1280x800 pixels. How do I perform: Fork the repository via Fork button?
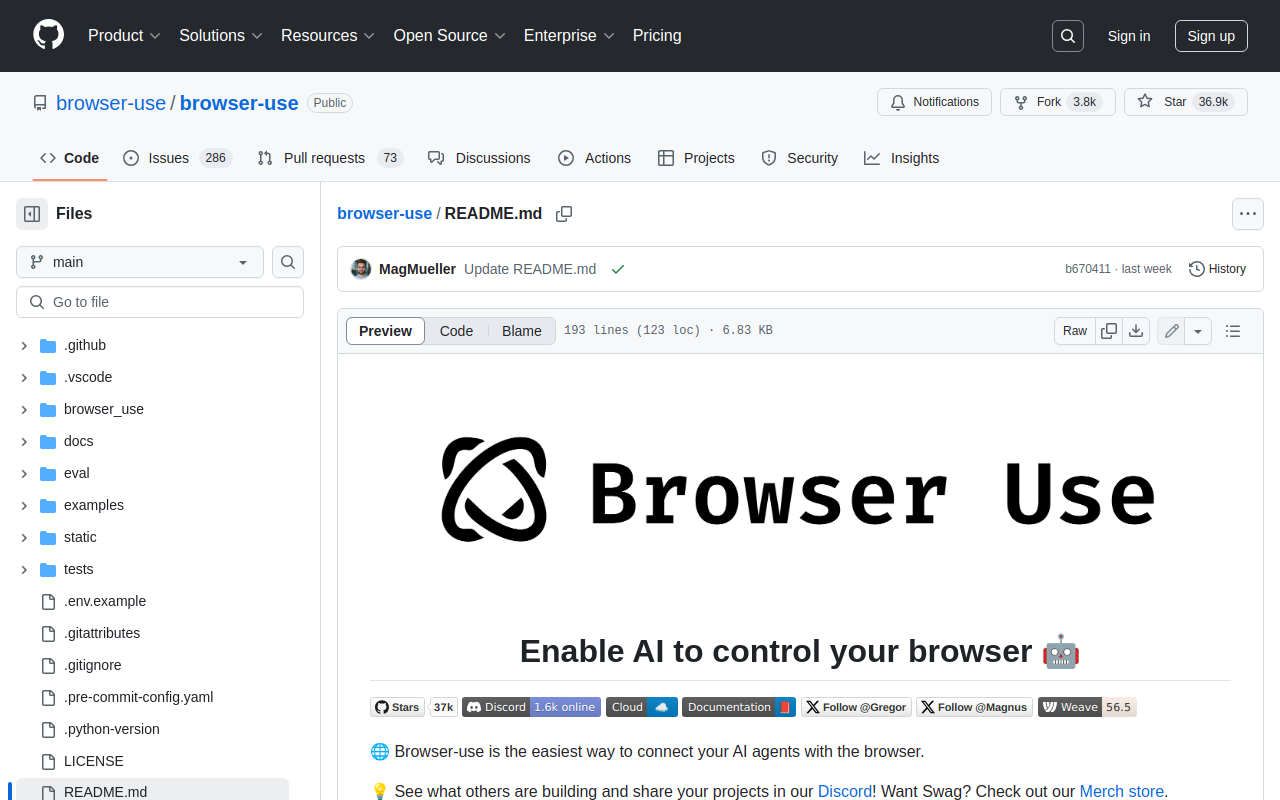point(1058,102)
